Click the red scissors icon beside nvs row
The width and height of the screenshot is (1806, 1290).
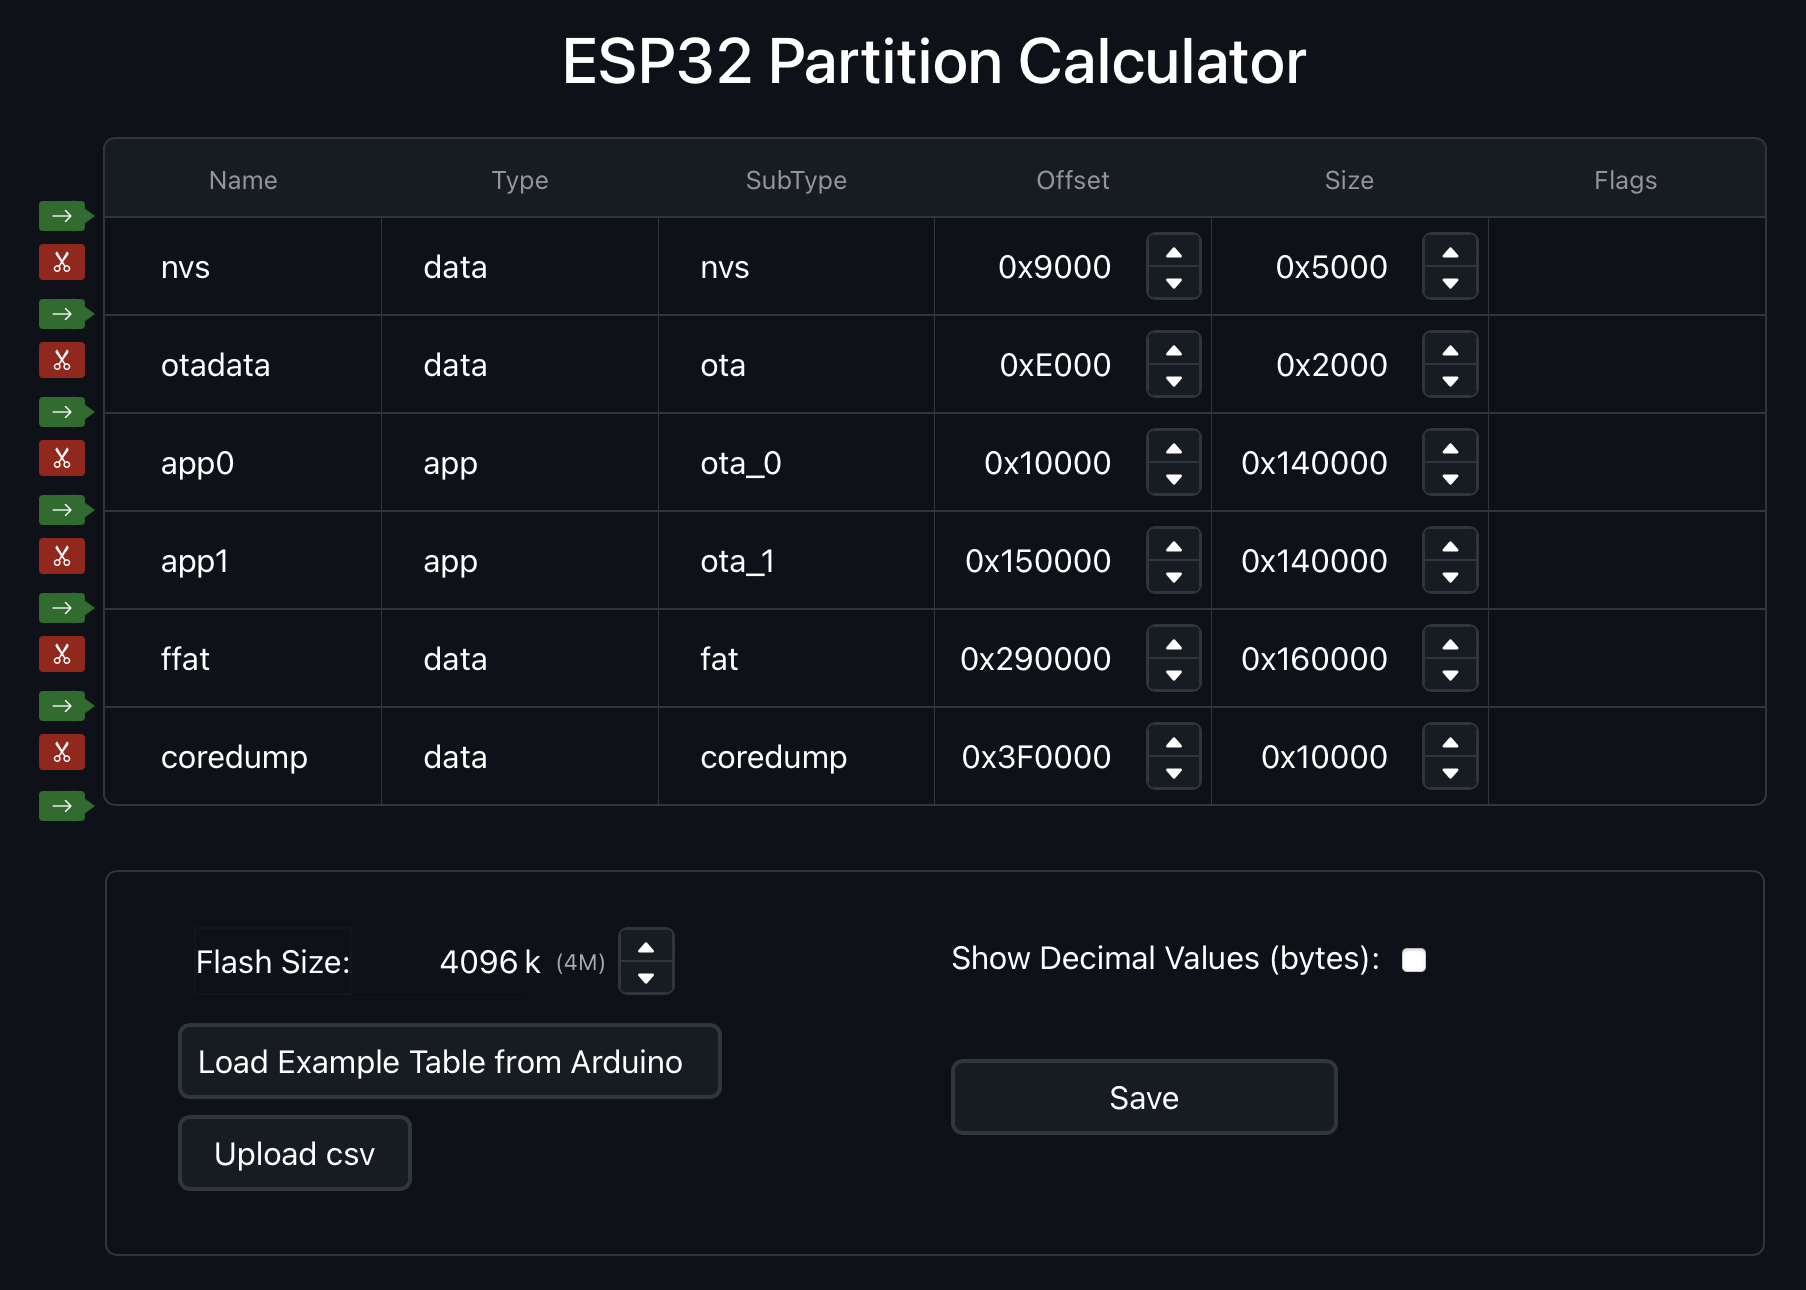click(x=62, y=263)
